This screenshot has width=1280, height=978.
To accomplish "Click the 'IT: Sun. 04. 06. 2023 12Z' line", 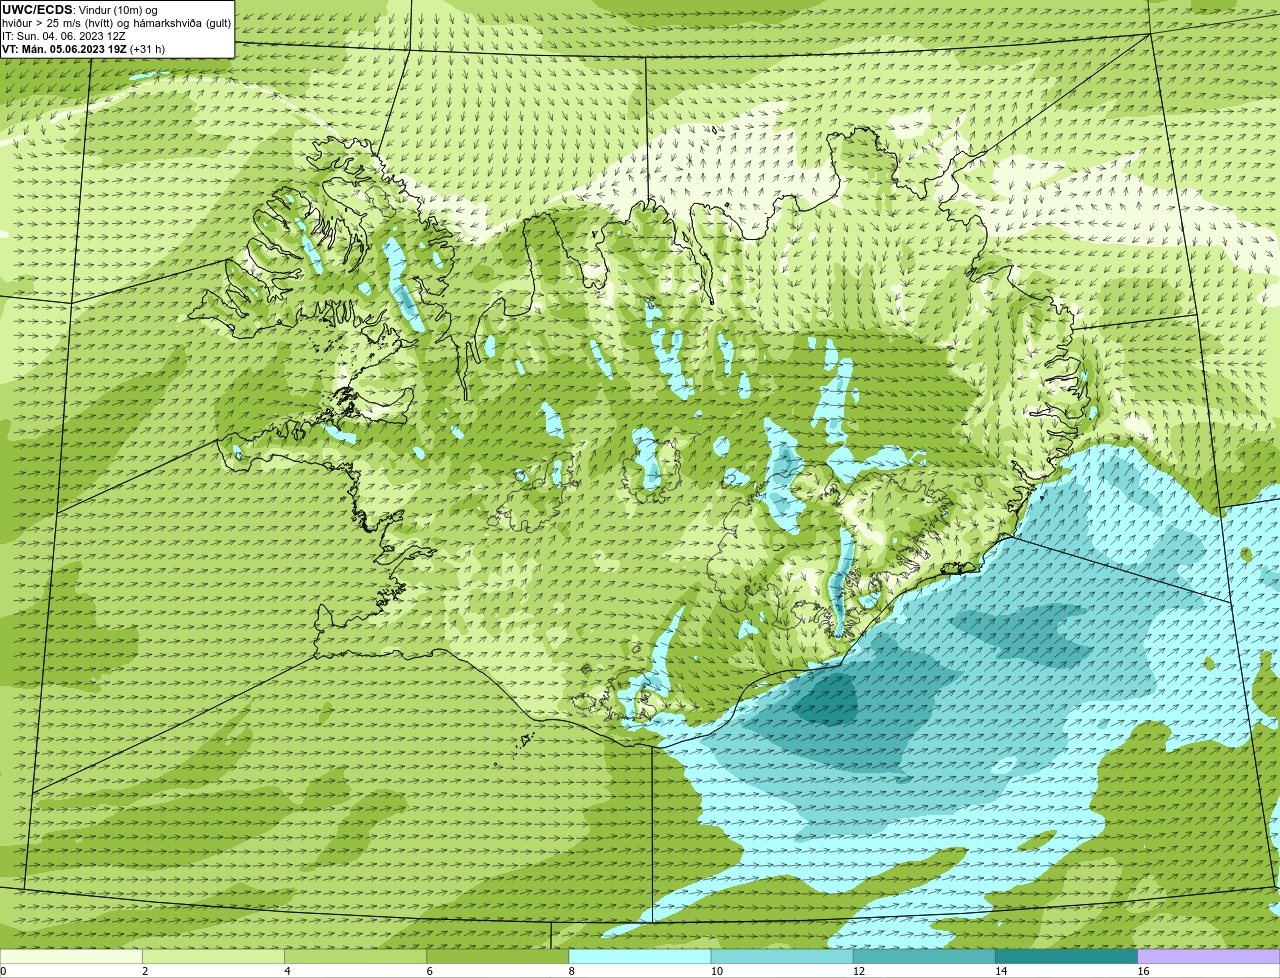I will coord(64,36).
